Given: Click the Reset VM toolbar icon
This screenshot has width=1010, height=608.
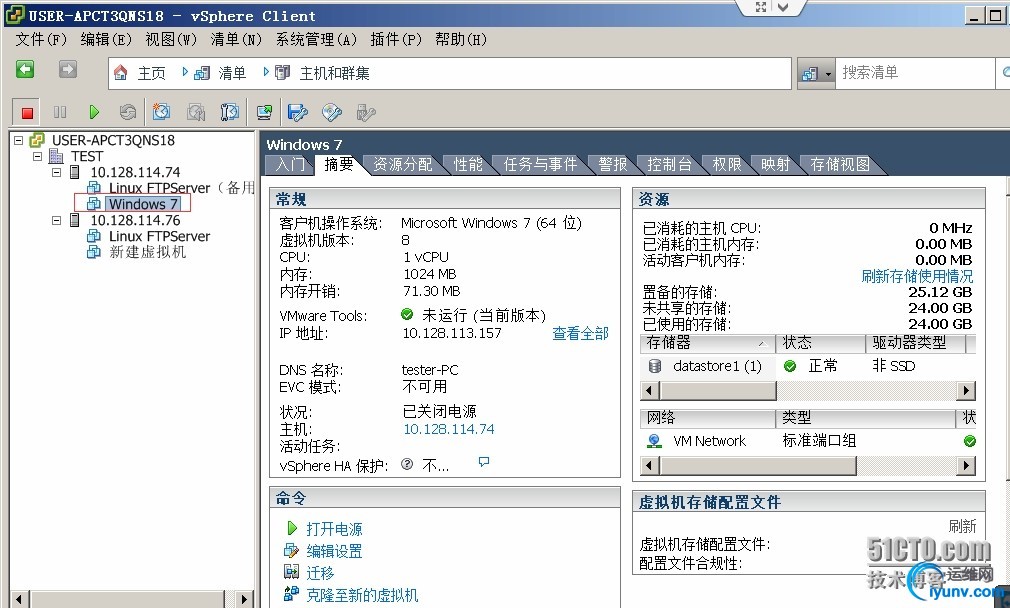Looking at the screenshot, I should click(x=128, y=113).
